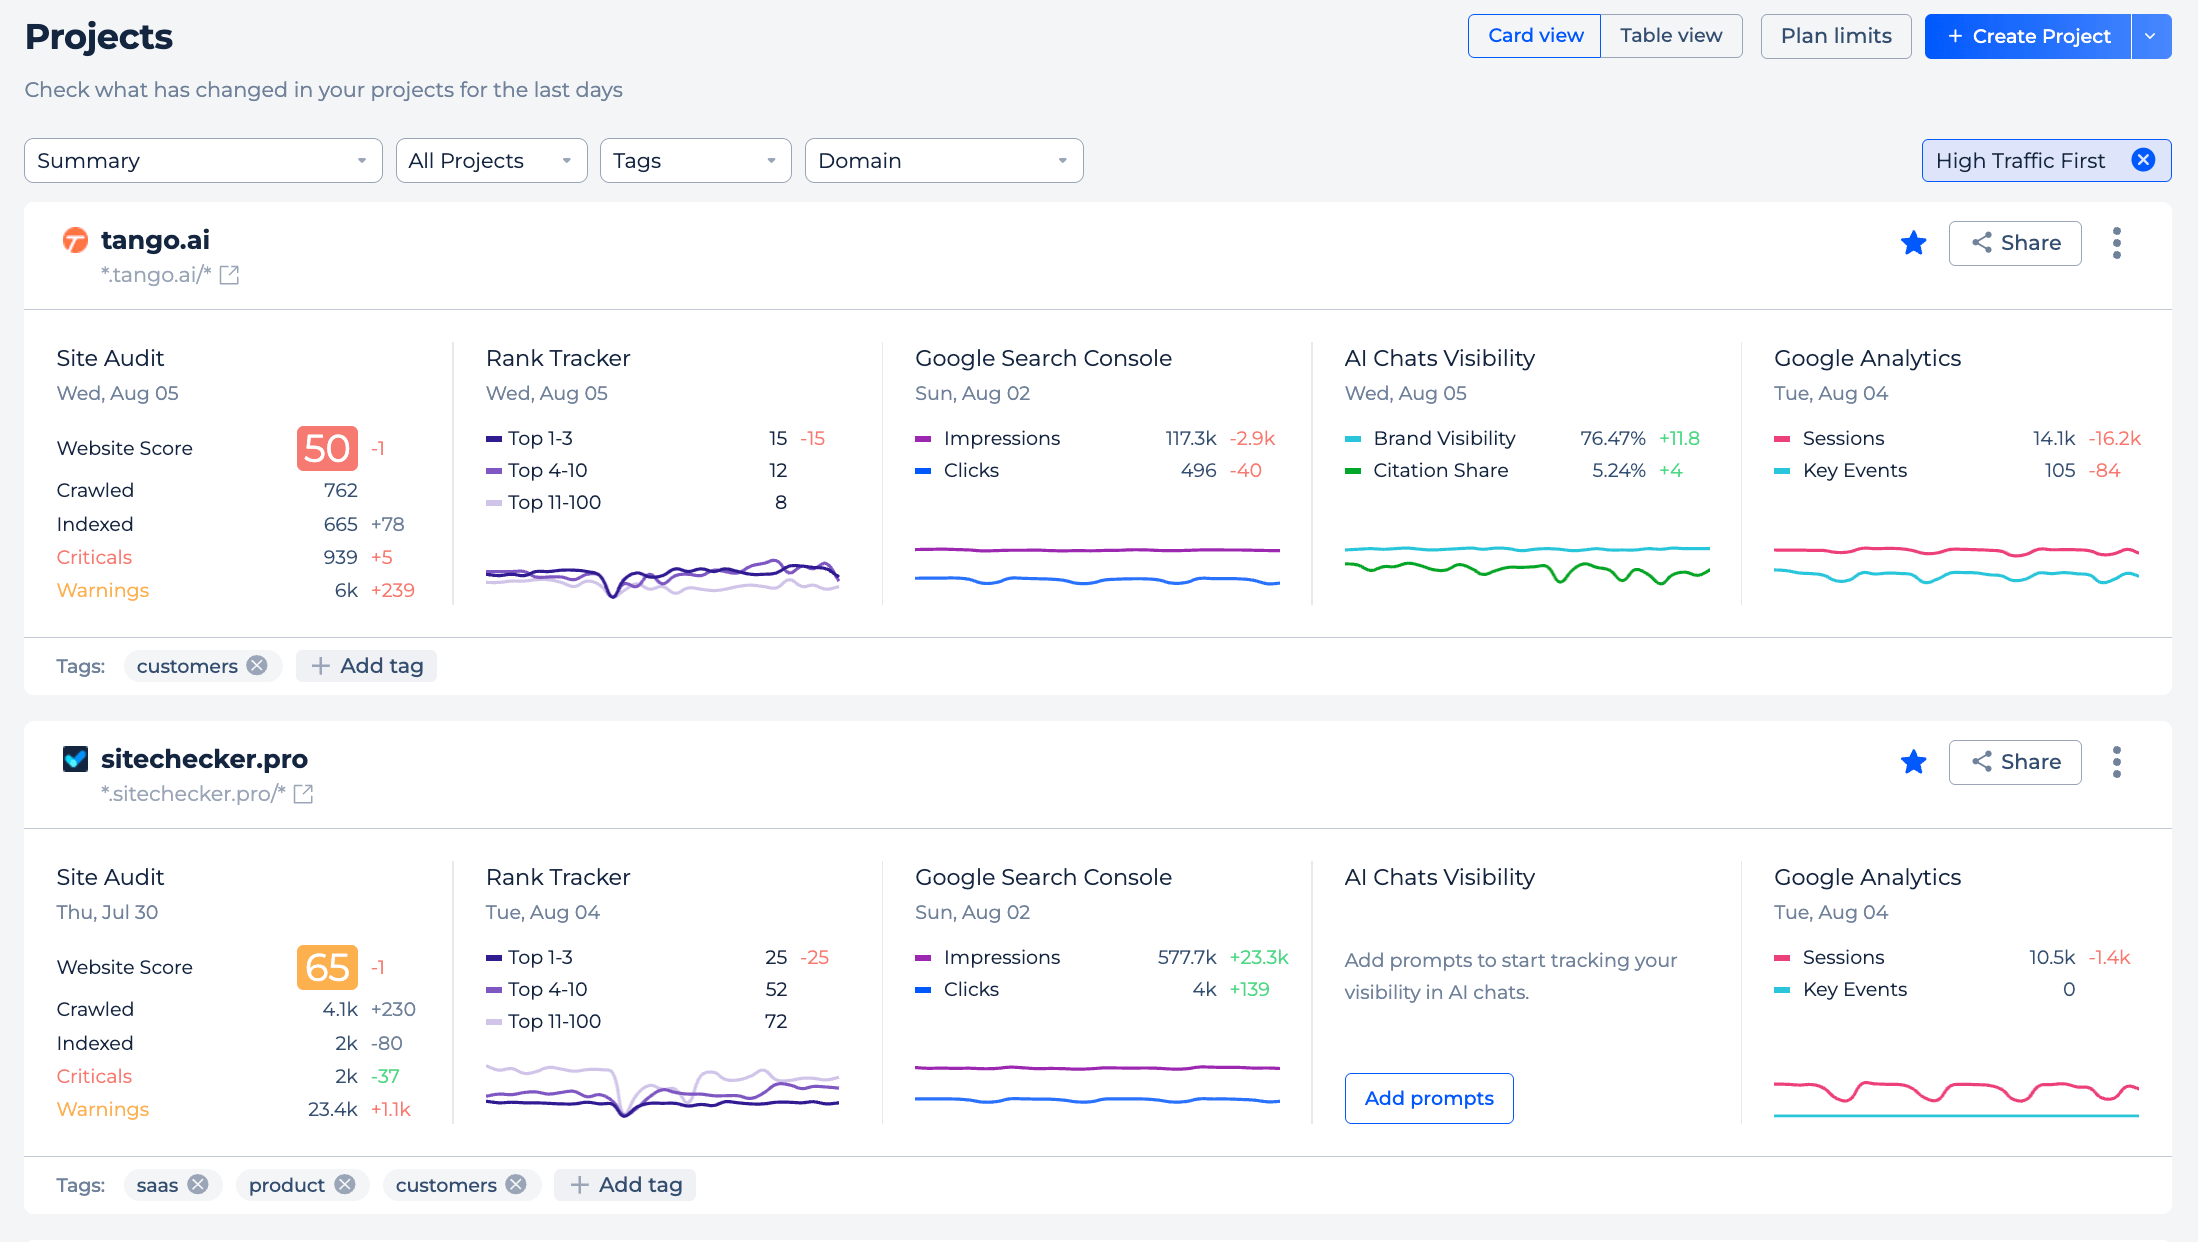Add tag to tango.ai project
Screen dimensions: 2198x1242
pos(366,666)
